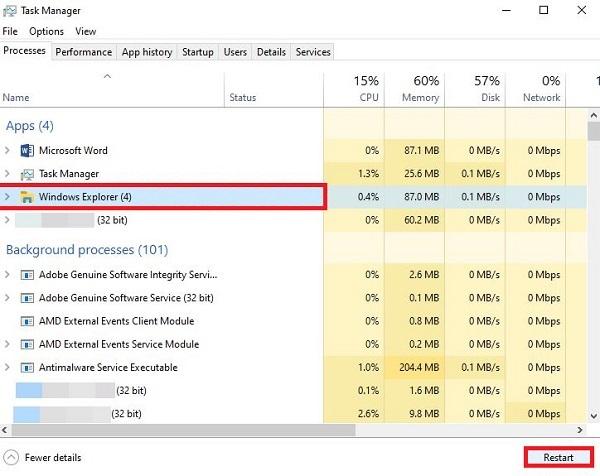This screenshot has width=600, height=476.
Task: Click the 204.4 MB memory value
Action: [x=419, y=368]
